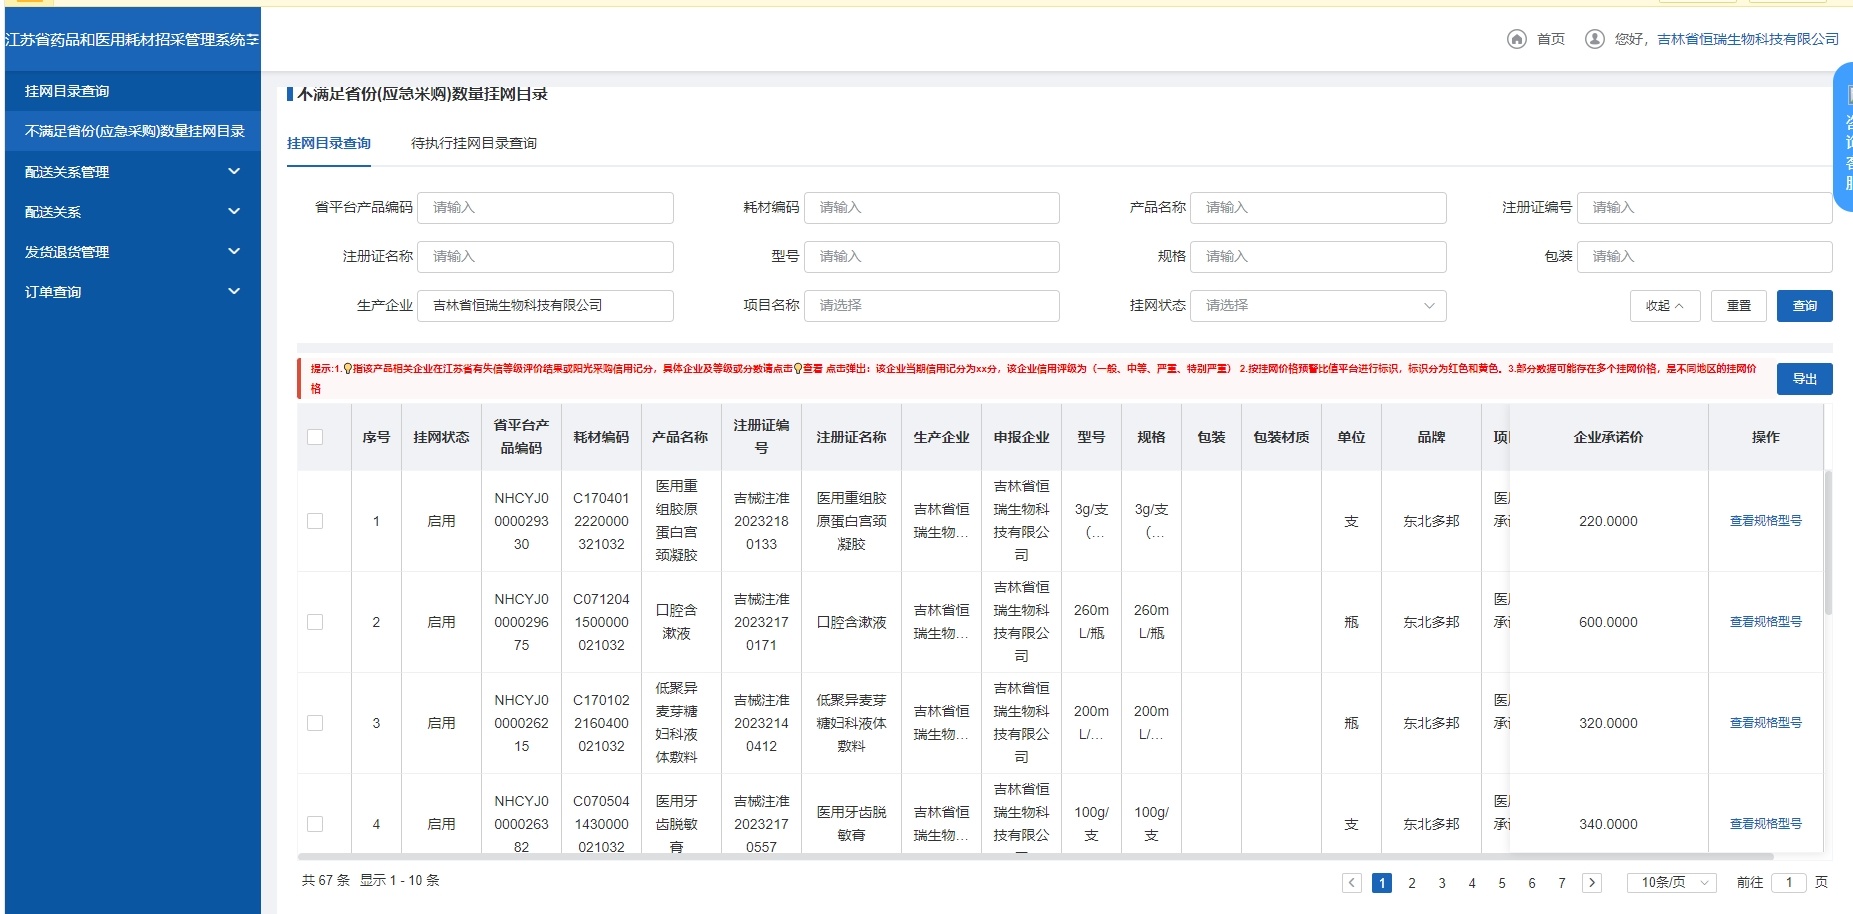This screenshot has width=1853, height=914.
Task: Click 注册证编号 input field
Action: [x=1704, y=208]
